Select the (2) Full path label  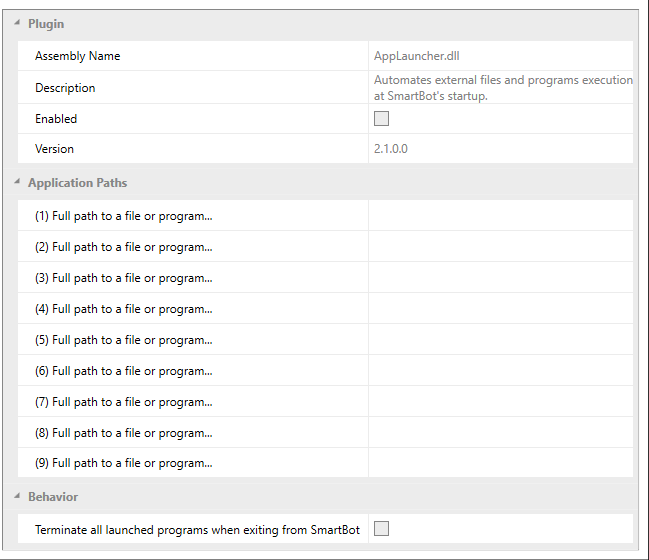(x=123, y=247)
